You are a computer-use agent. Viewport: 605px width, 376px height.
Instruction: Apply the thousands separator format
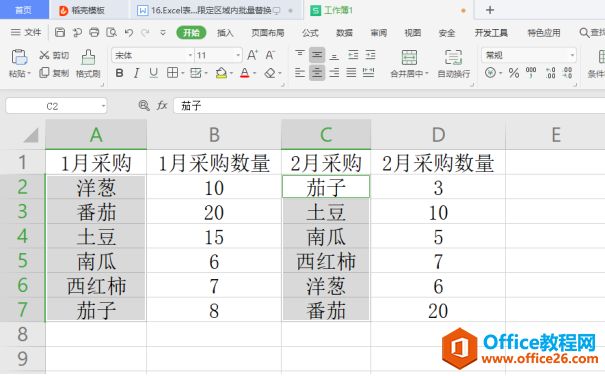click(x=531, y=73)
